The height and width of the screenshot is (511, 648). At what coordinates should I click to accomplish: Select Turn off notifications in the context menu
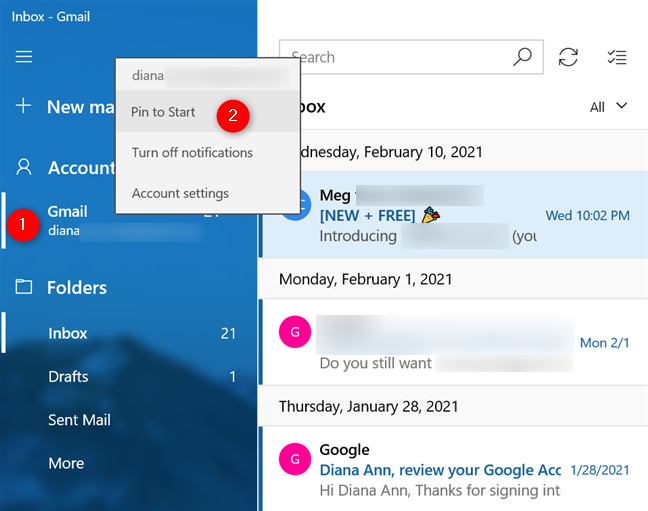[208, 153]
